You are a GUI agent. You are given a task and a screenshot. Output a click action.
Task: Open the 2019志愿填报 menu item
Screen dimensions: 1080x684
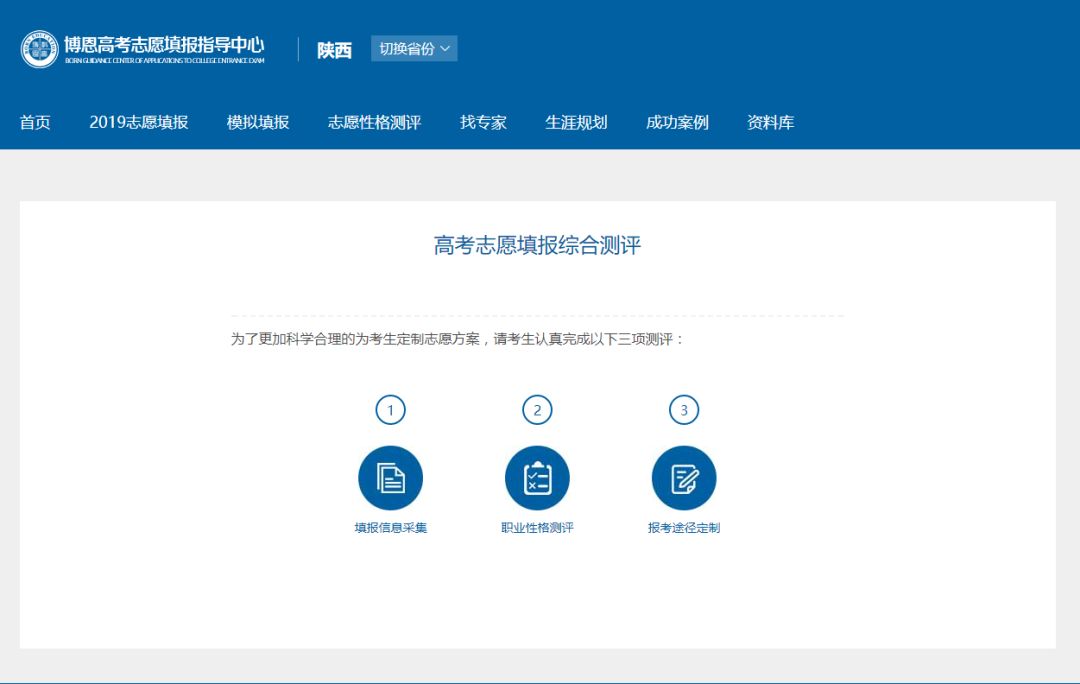(x=138, y=123)
